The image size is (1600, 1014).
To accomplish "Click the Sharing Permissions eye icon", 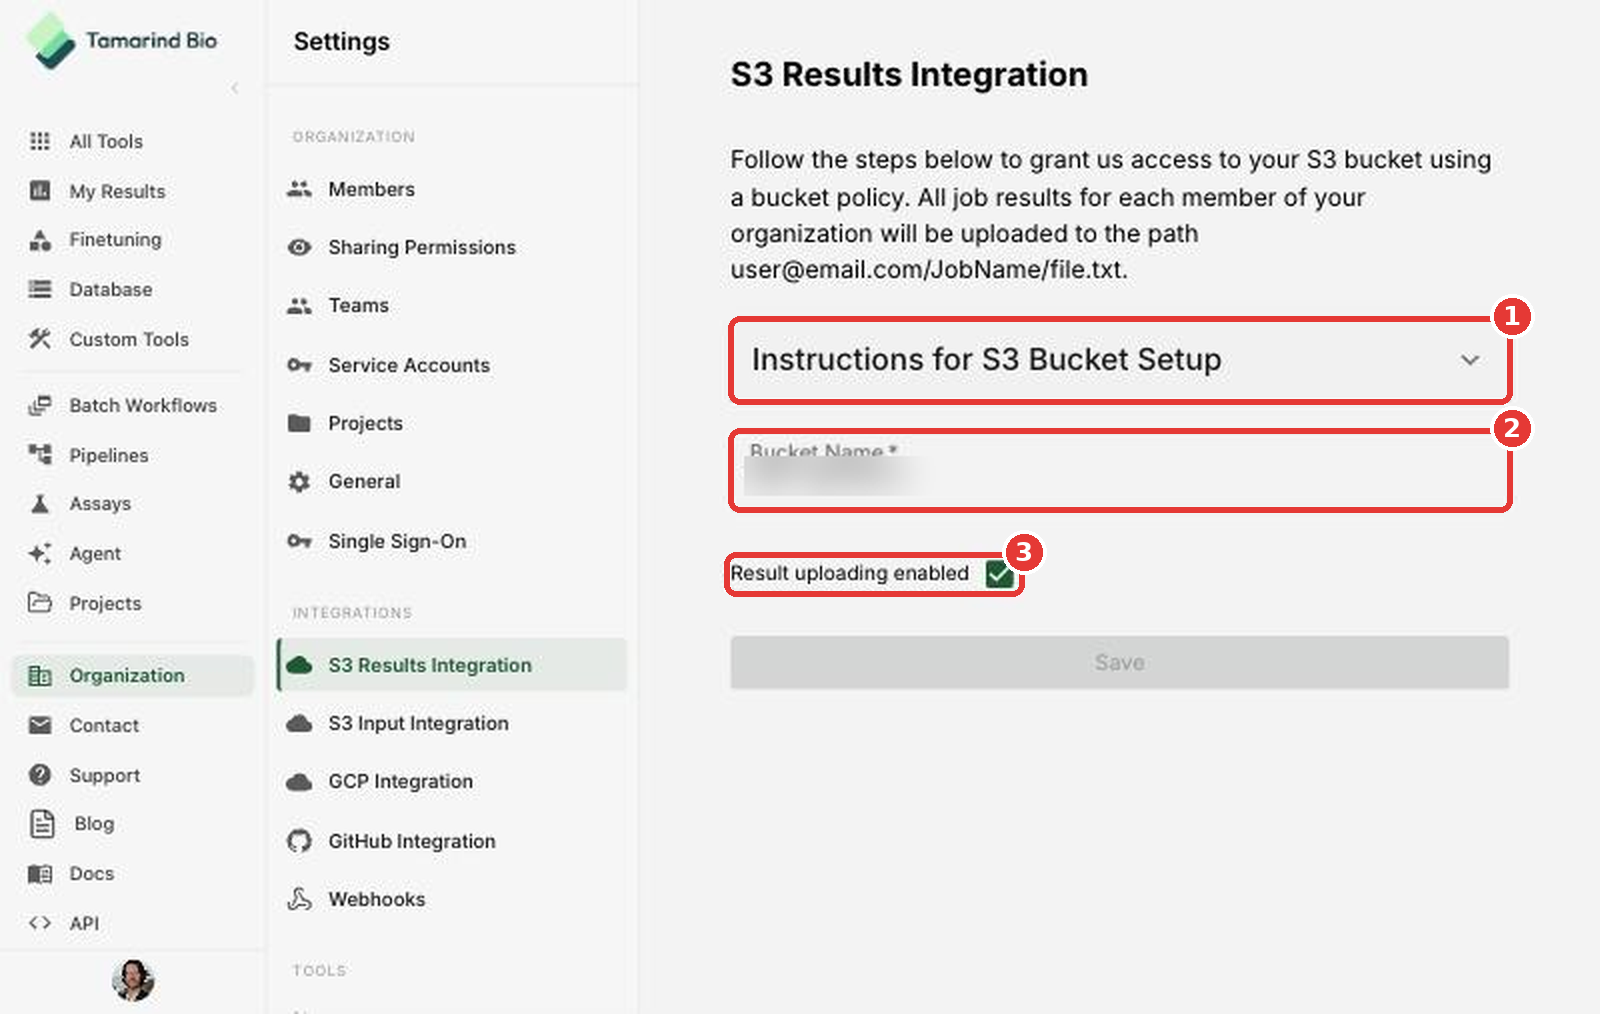I will click(299, 247).
